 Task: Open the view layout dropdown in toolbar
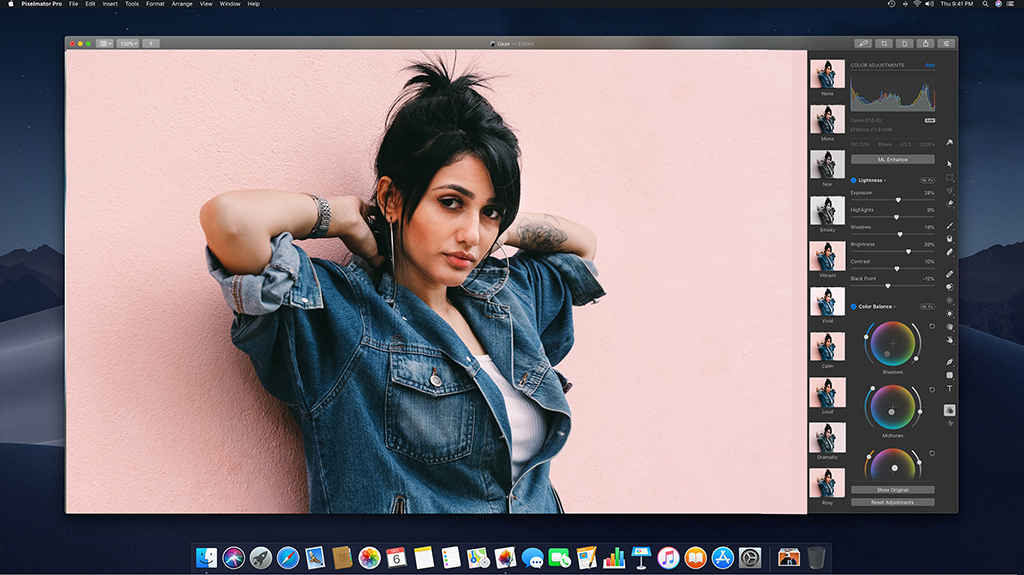(x=104, y=44)
